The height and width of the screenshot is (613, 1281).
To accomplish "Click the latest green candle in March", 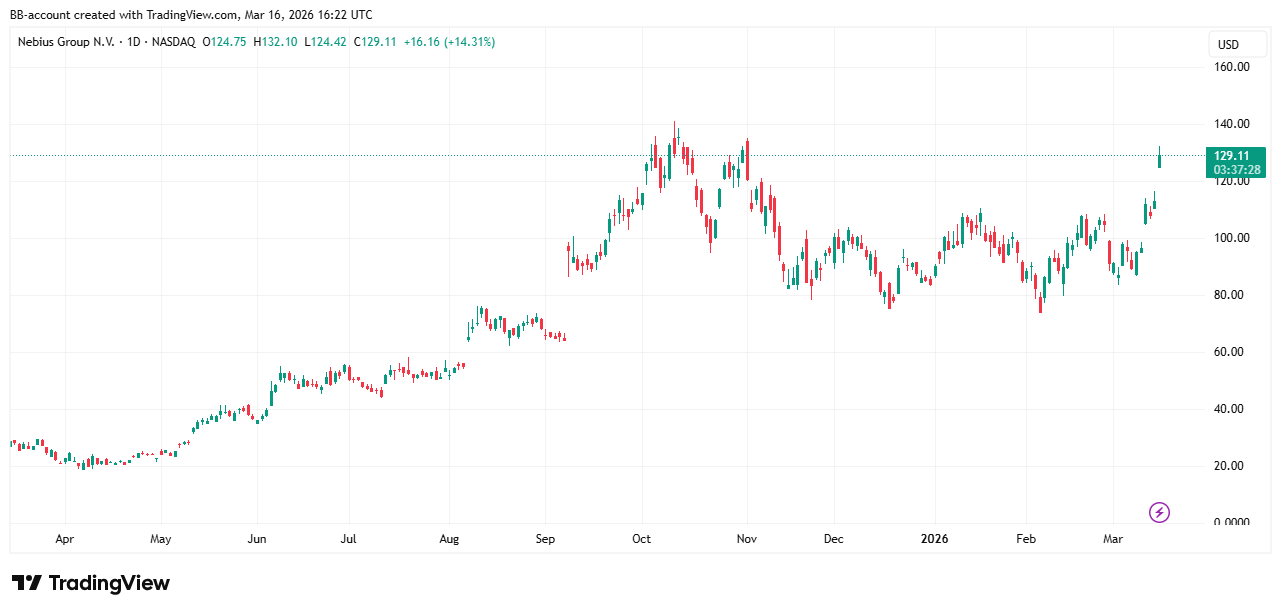I will 1159,158.
